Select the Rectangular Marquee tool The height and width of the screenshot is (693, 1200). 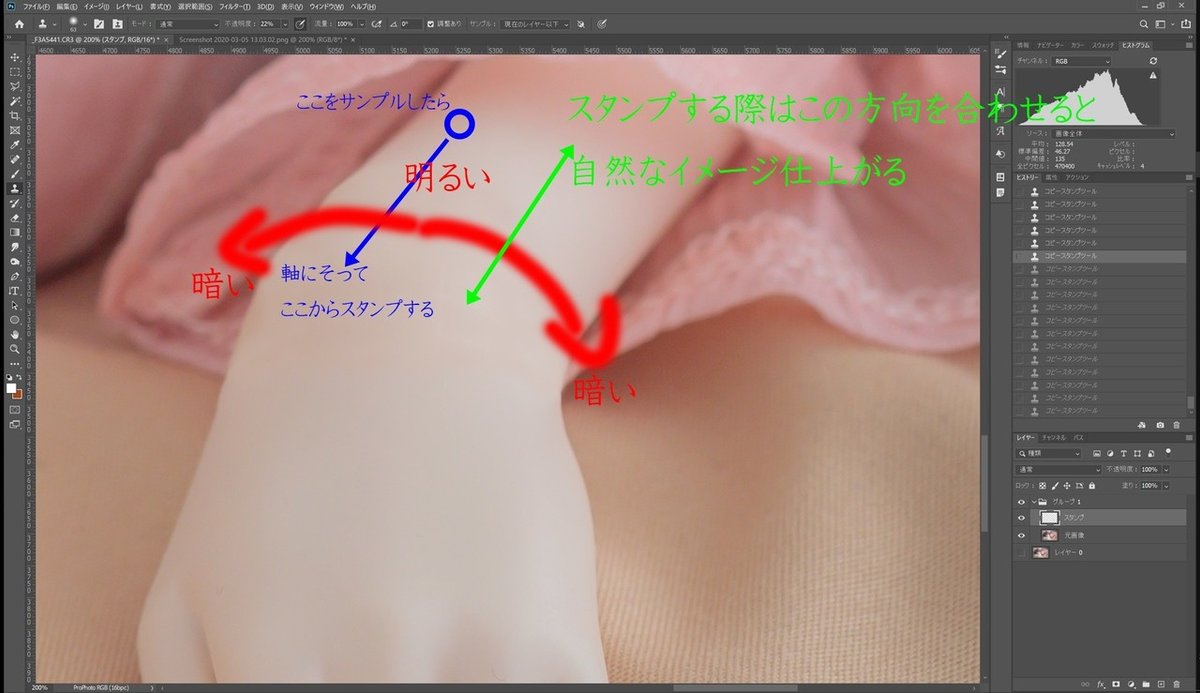click(15, 72)
